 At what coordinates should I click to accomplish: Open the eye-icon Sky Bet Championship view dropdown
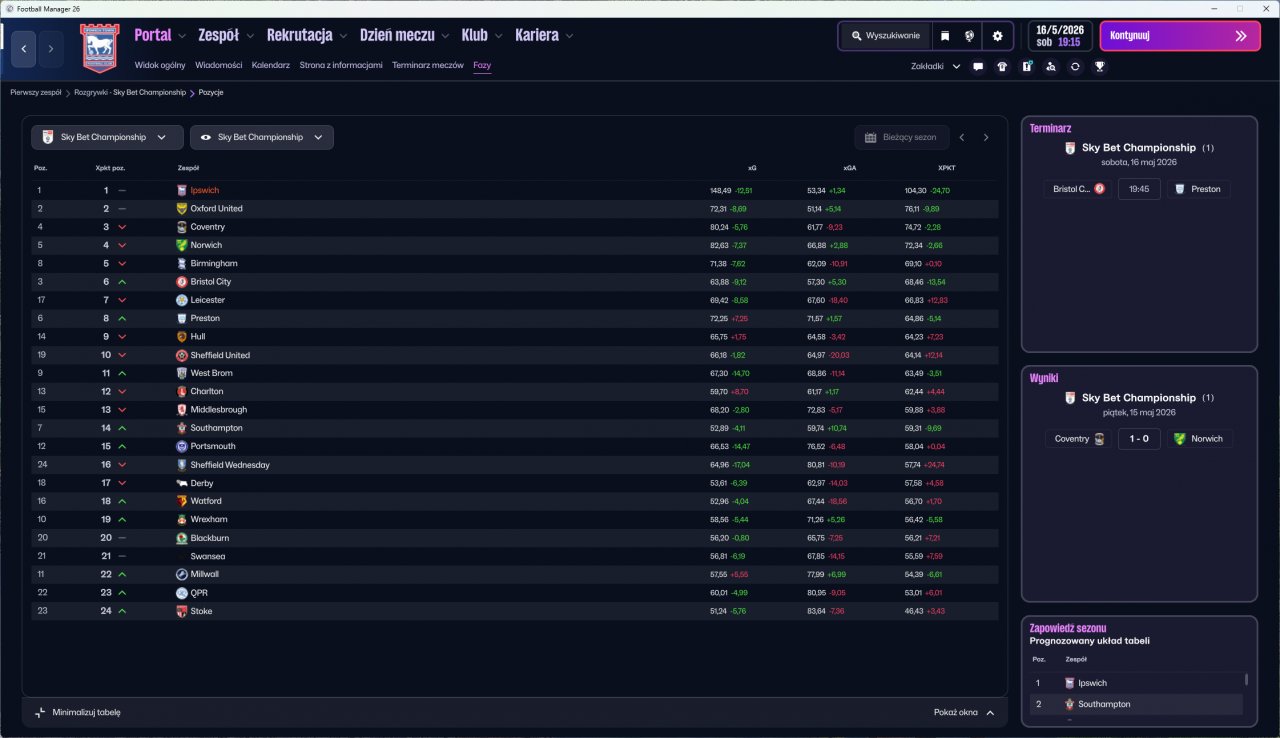click(x=262, y=137)
